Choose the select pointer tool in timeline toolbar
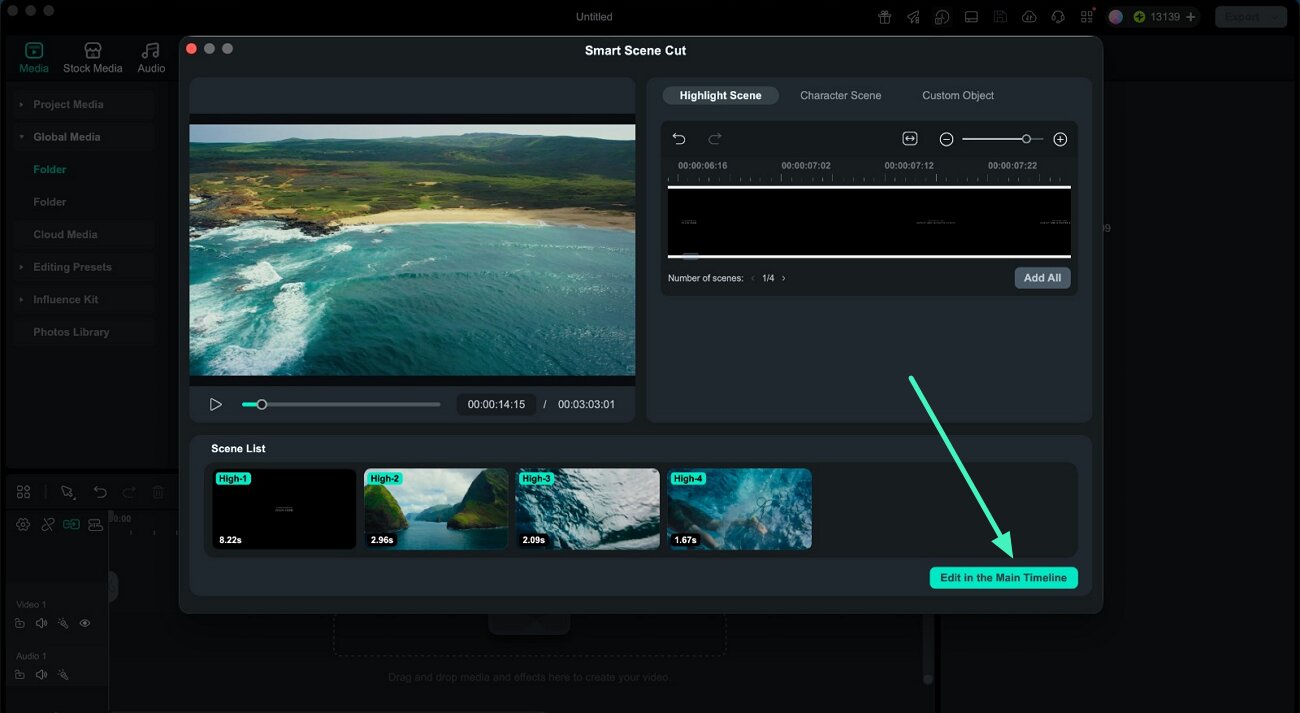Viewport: 1300px width, 713px height. 67,492
